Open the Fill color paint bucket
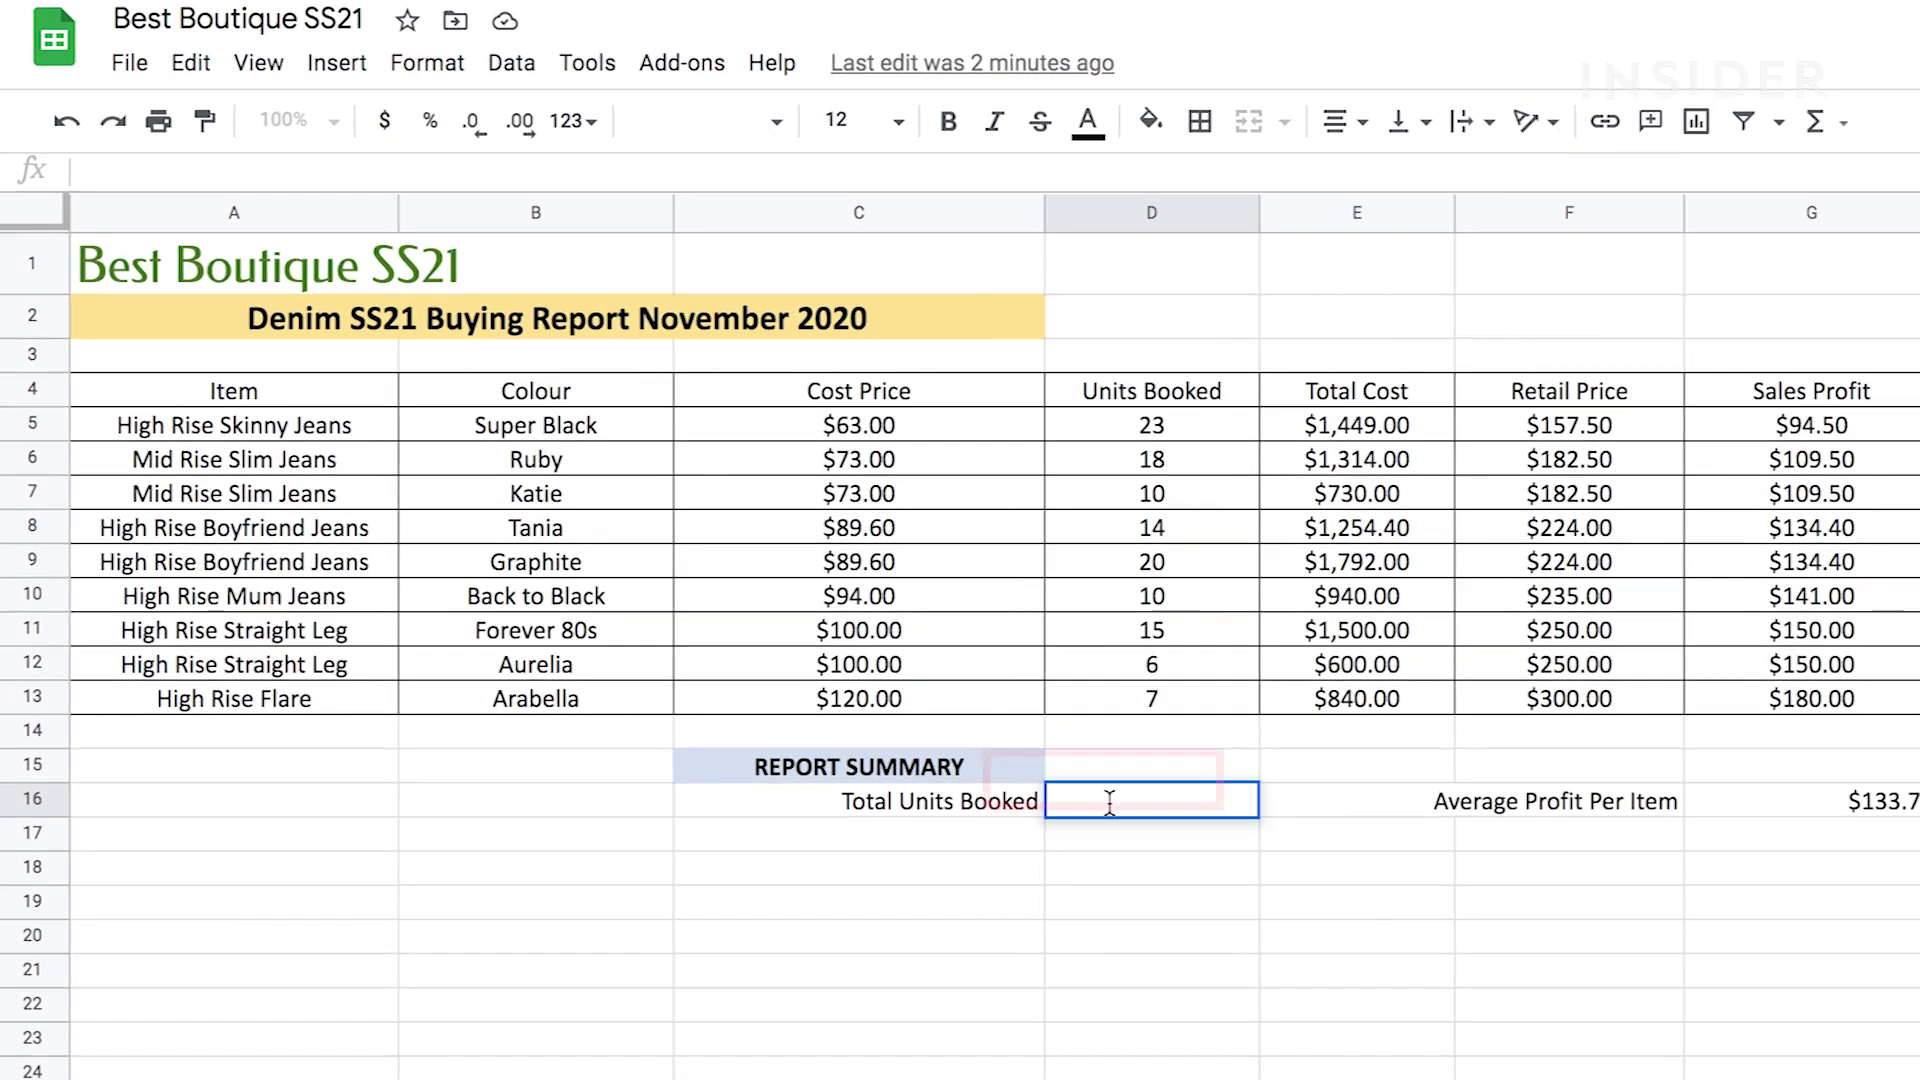Viewport: 1920px width, 1080px height. pyautogui.click(x=1150, y=121)
